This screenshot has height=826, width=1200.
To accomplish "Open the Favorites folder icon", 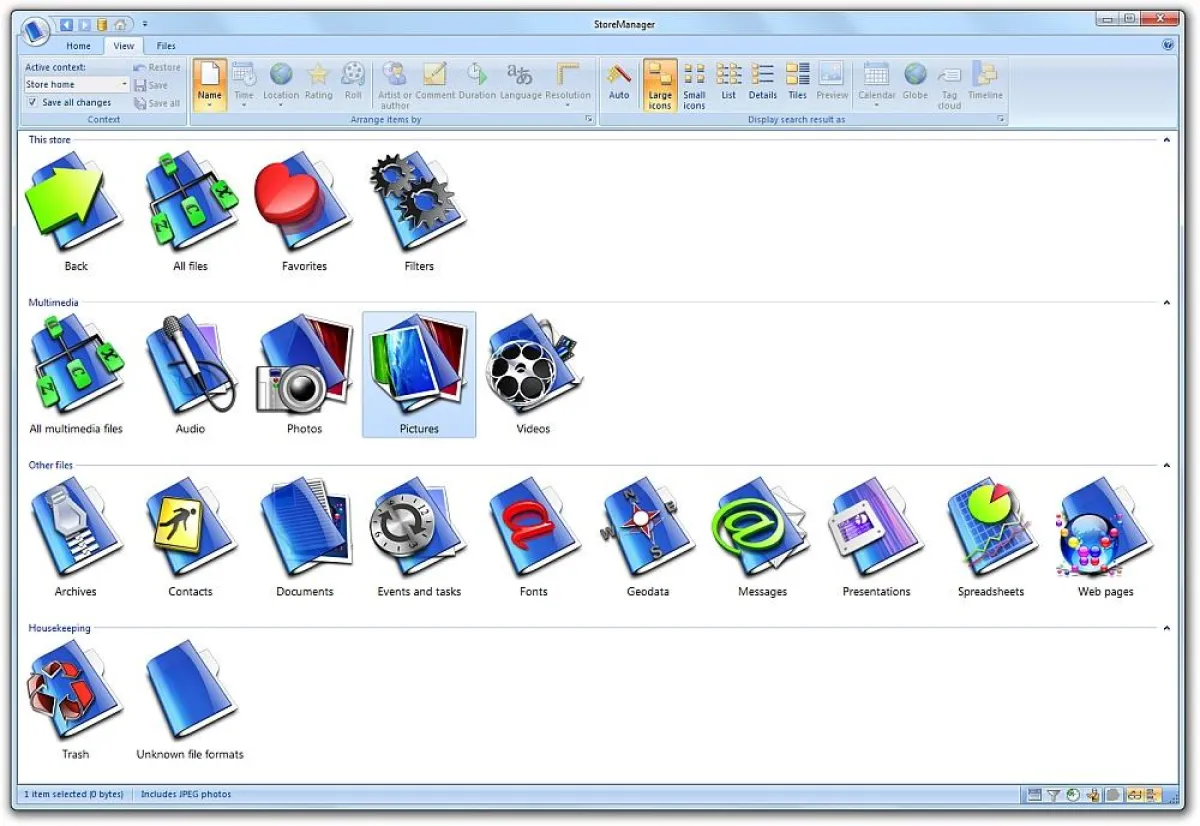I will [304, 204].
